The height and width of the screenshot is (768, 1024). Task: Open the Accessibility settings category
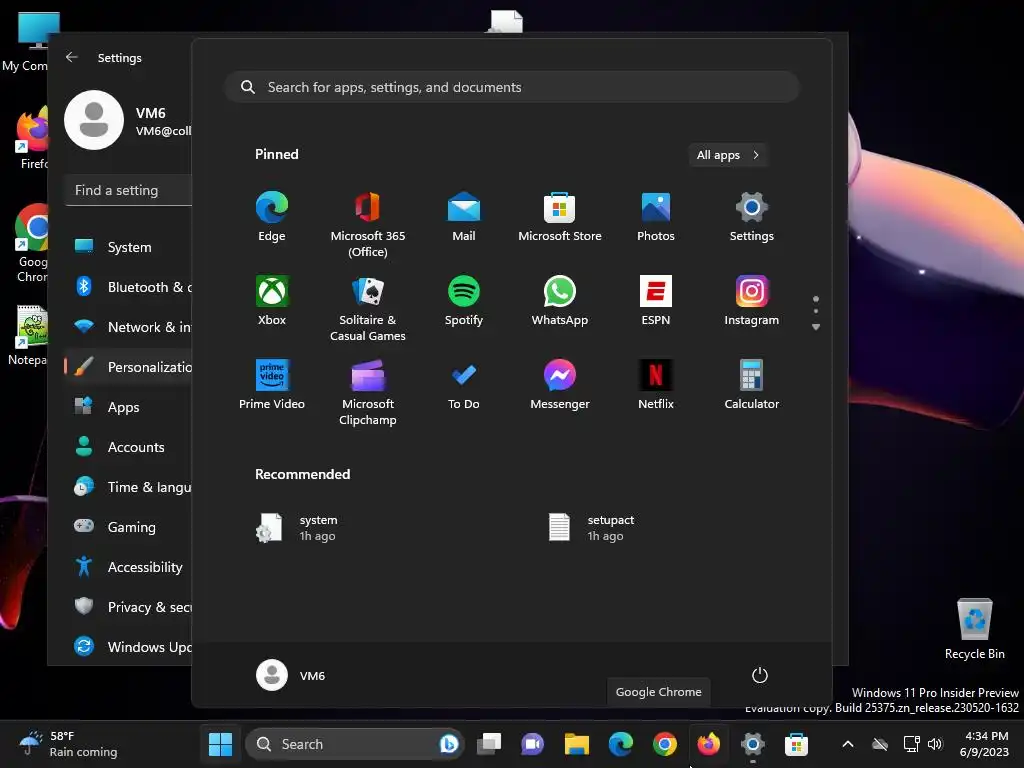[x=129, y=567]
